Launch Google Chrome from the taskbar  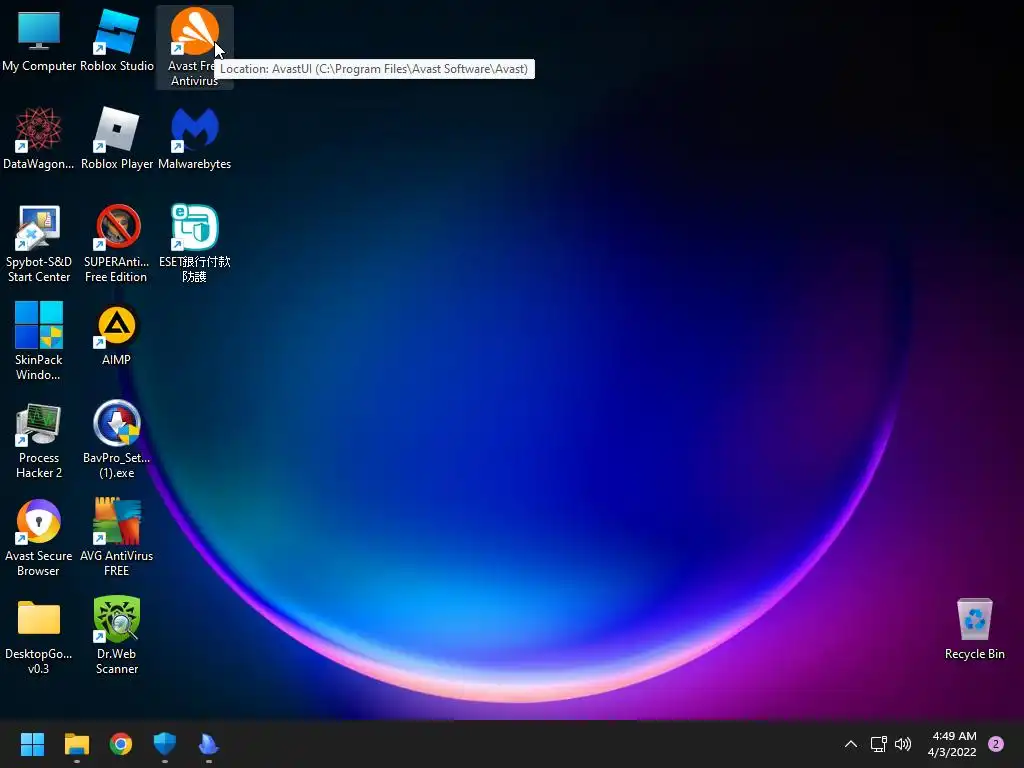(x=121, y=744)
